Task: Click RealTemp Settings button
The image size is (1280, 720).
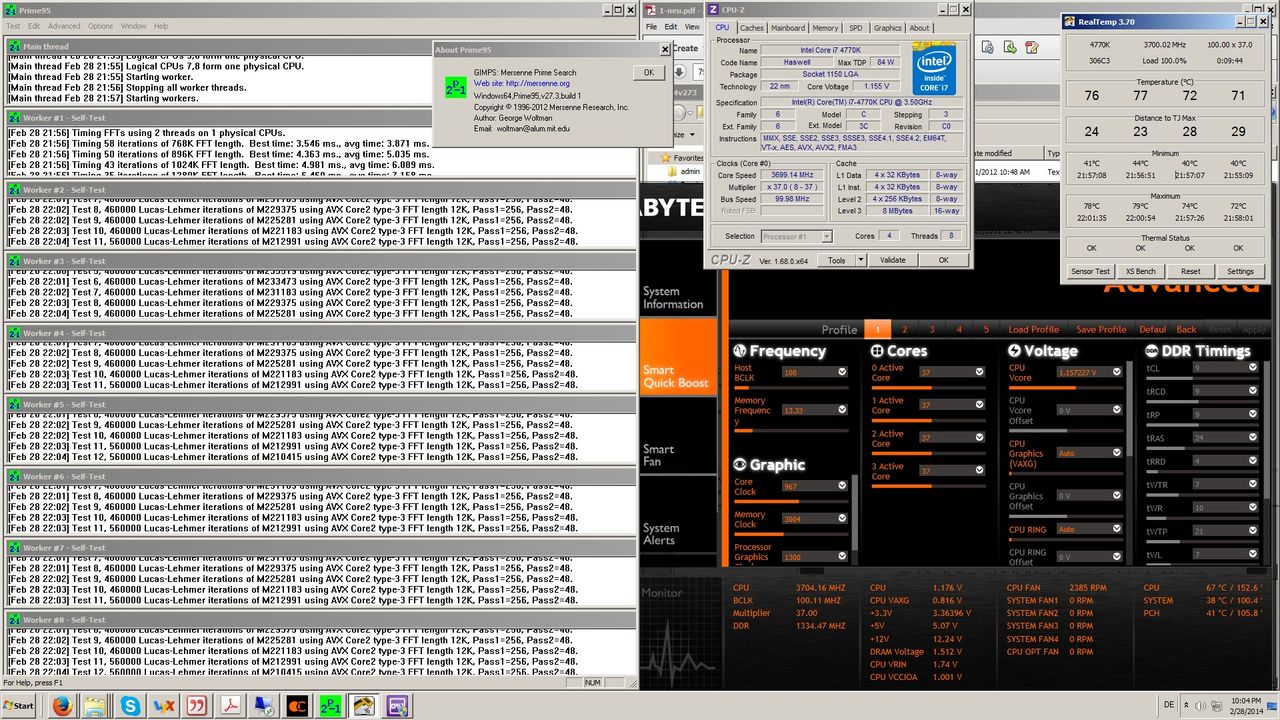Action: [x=1240, y=271]
